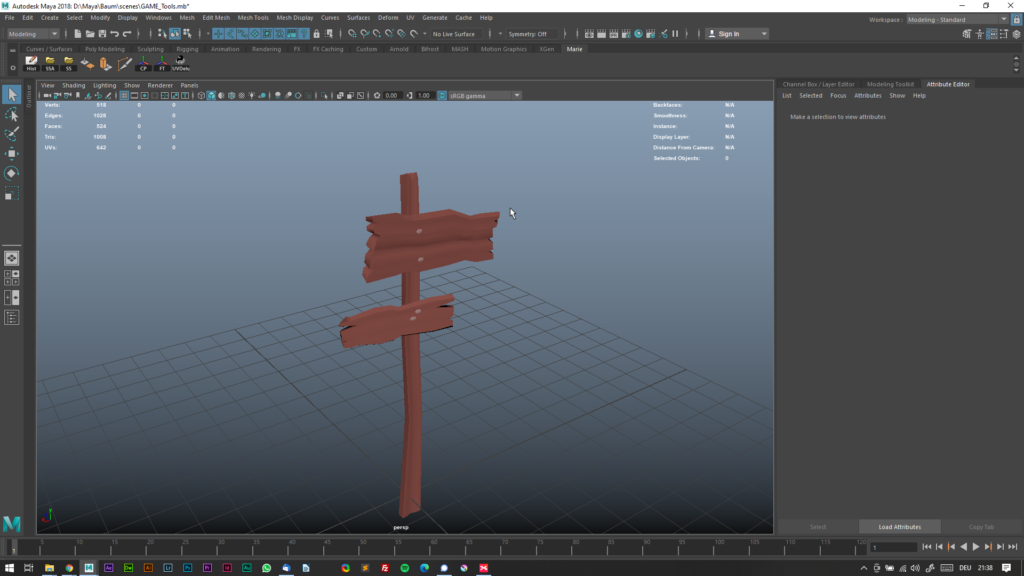1024x576 pixels.
Task: Open the sRGB gamma dropdown
Action: click(x=485, y=95)
